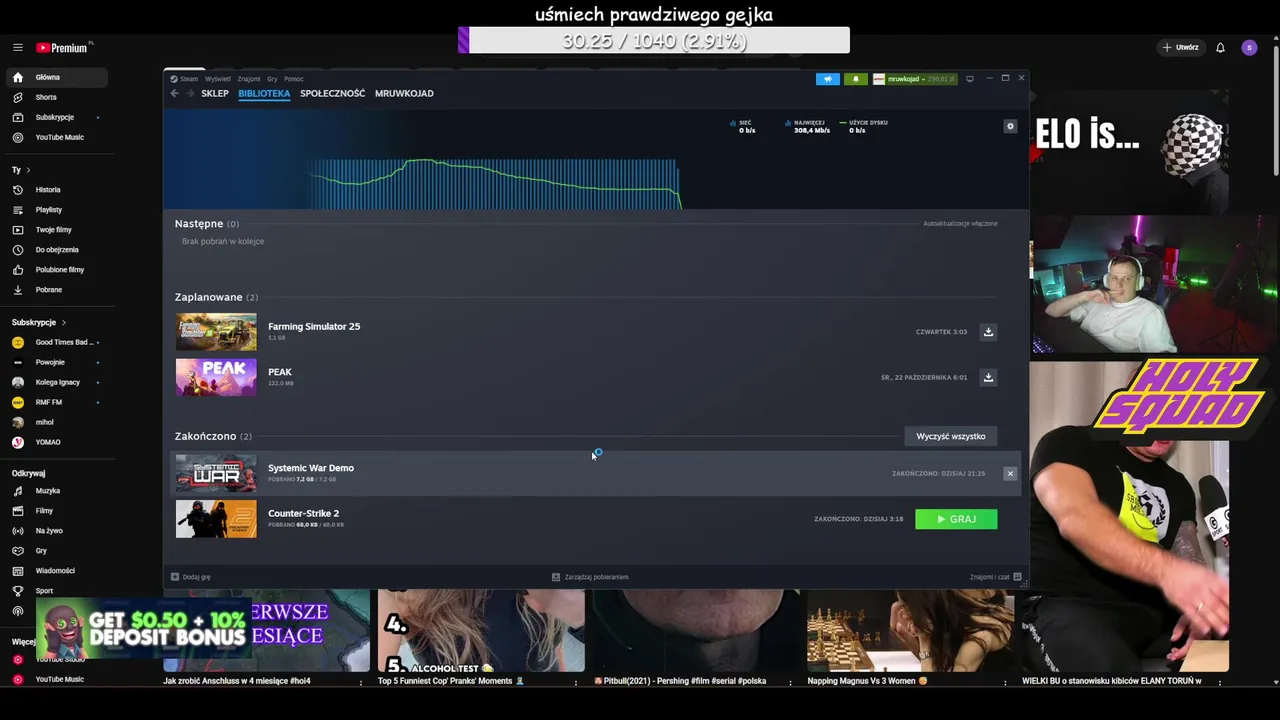Open Pomoc menu in Steam
Viewport: 1280px width, 720px height.
[x=293, y=79]
